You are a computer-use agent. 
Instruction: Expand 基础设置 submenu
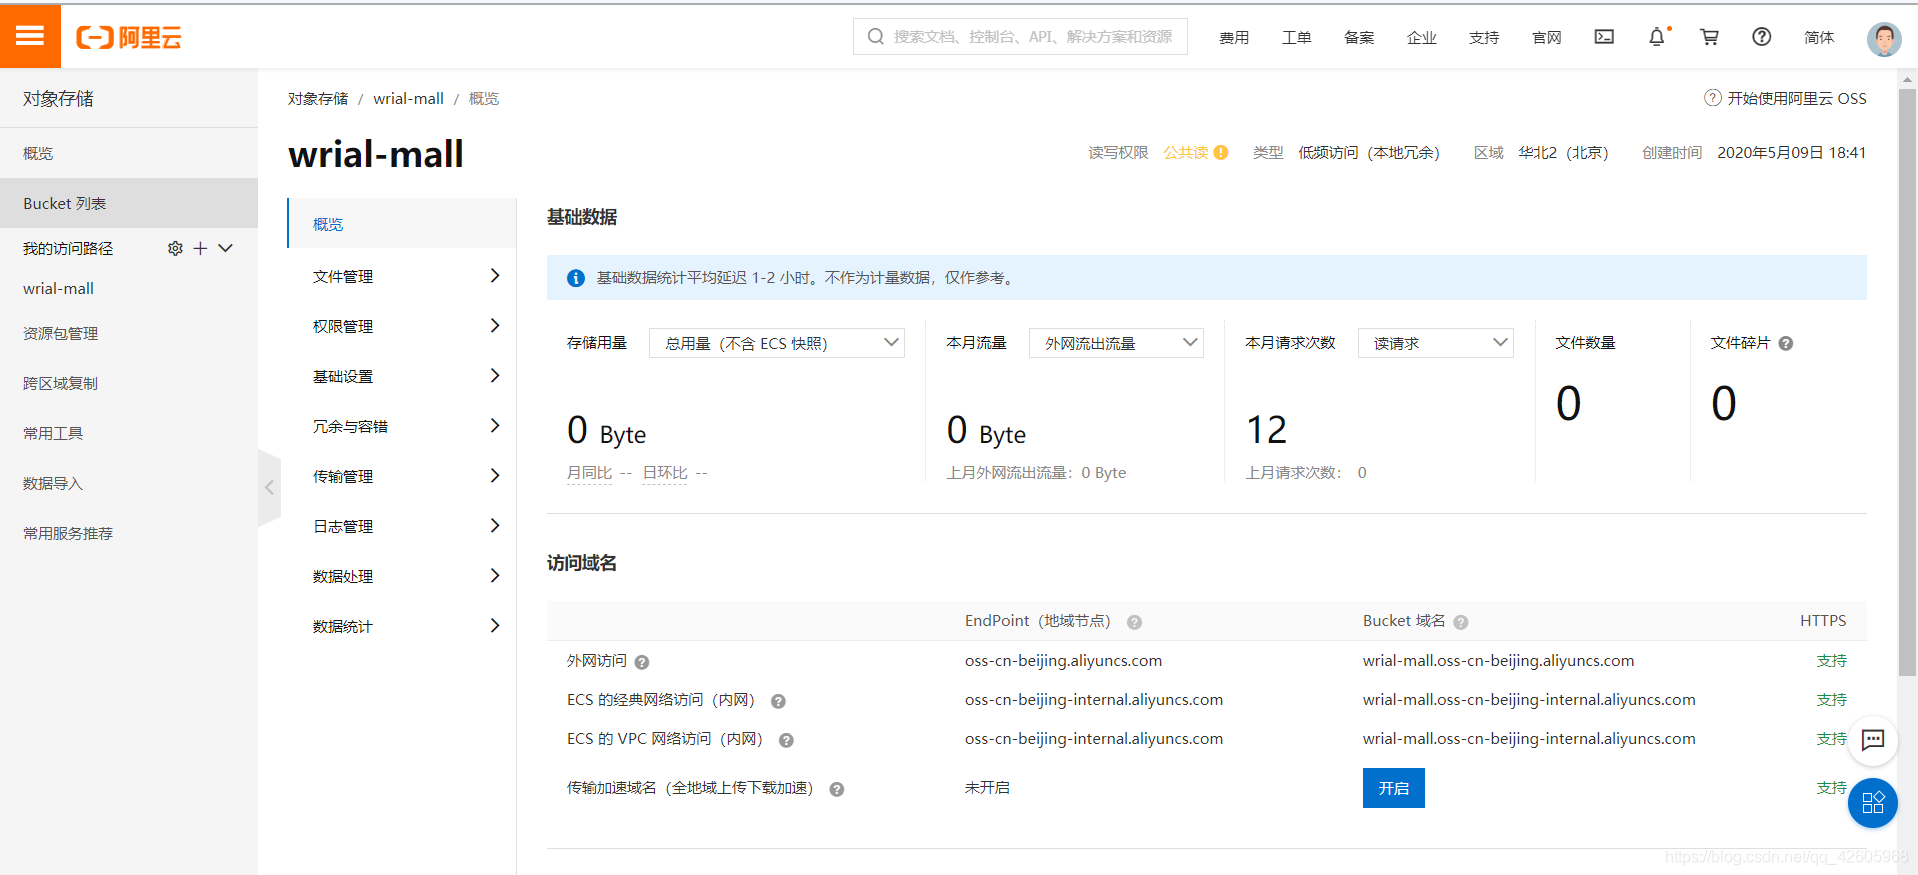click(x=495, y=376)
